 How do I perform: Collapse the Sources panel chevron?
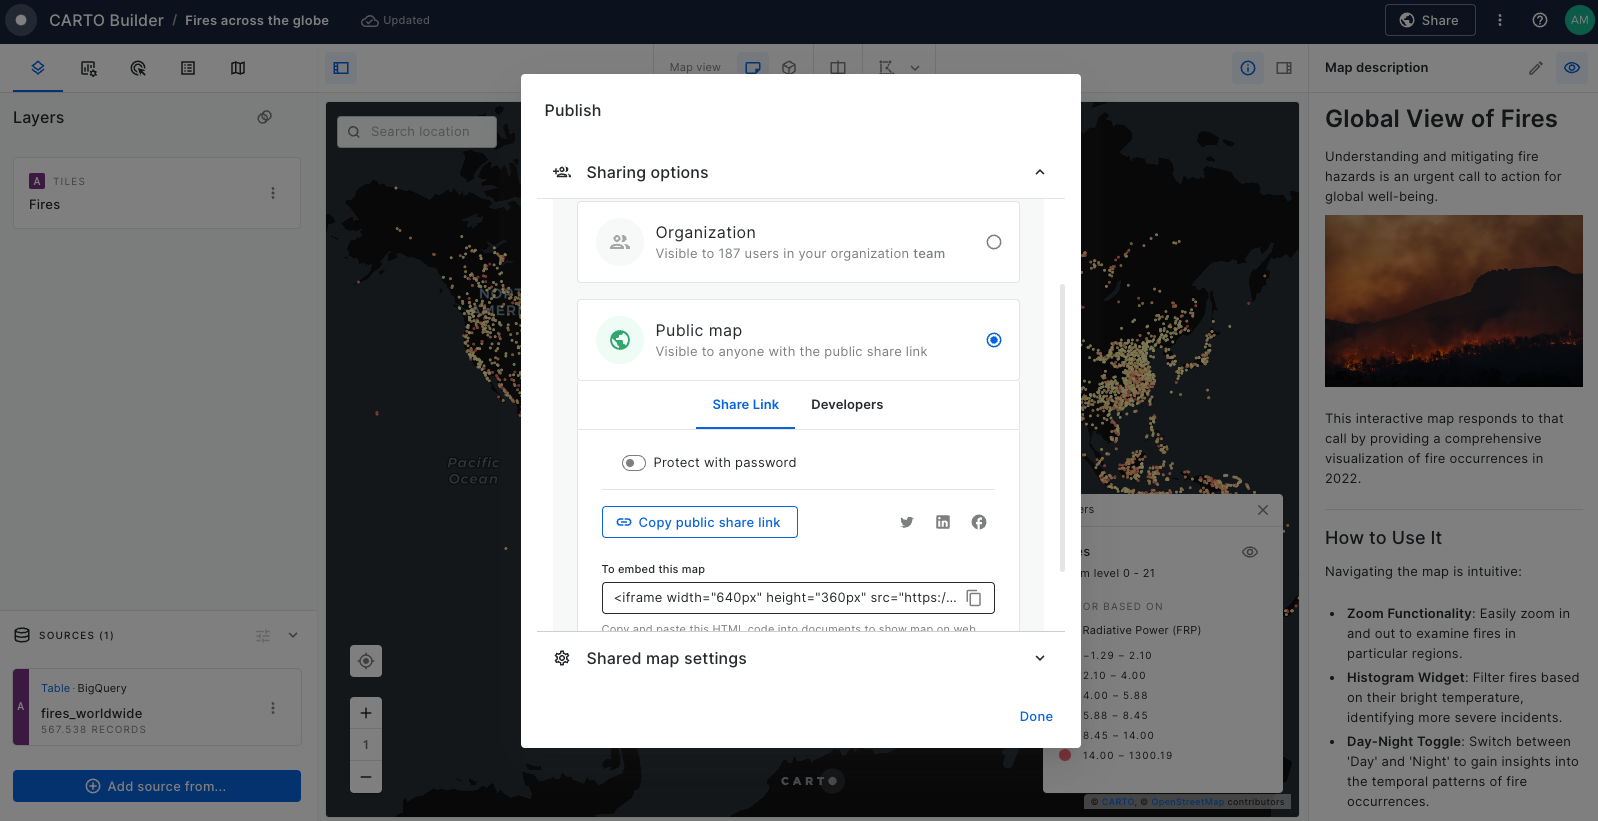tap(293, 635)
